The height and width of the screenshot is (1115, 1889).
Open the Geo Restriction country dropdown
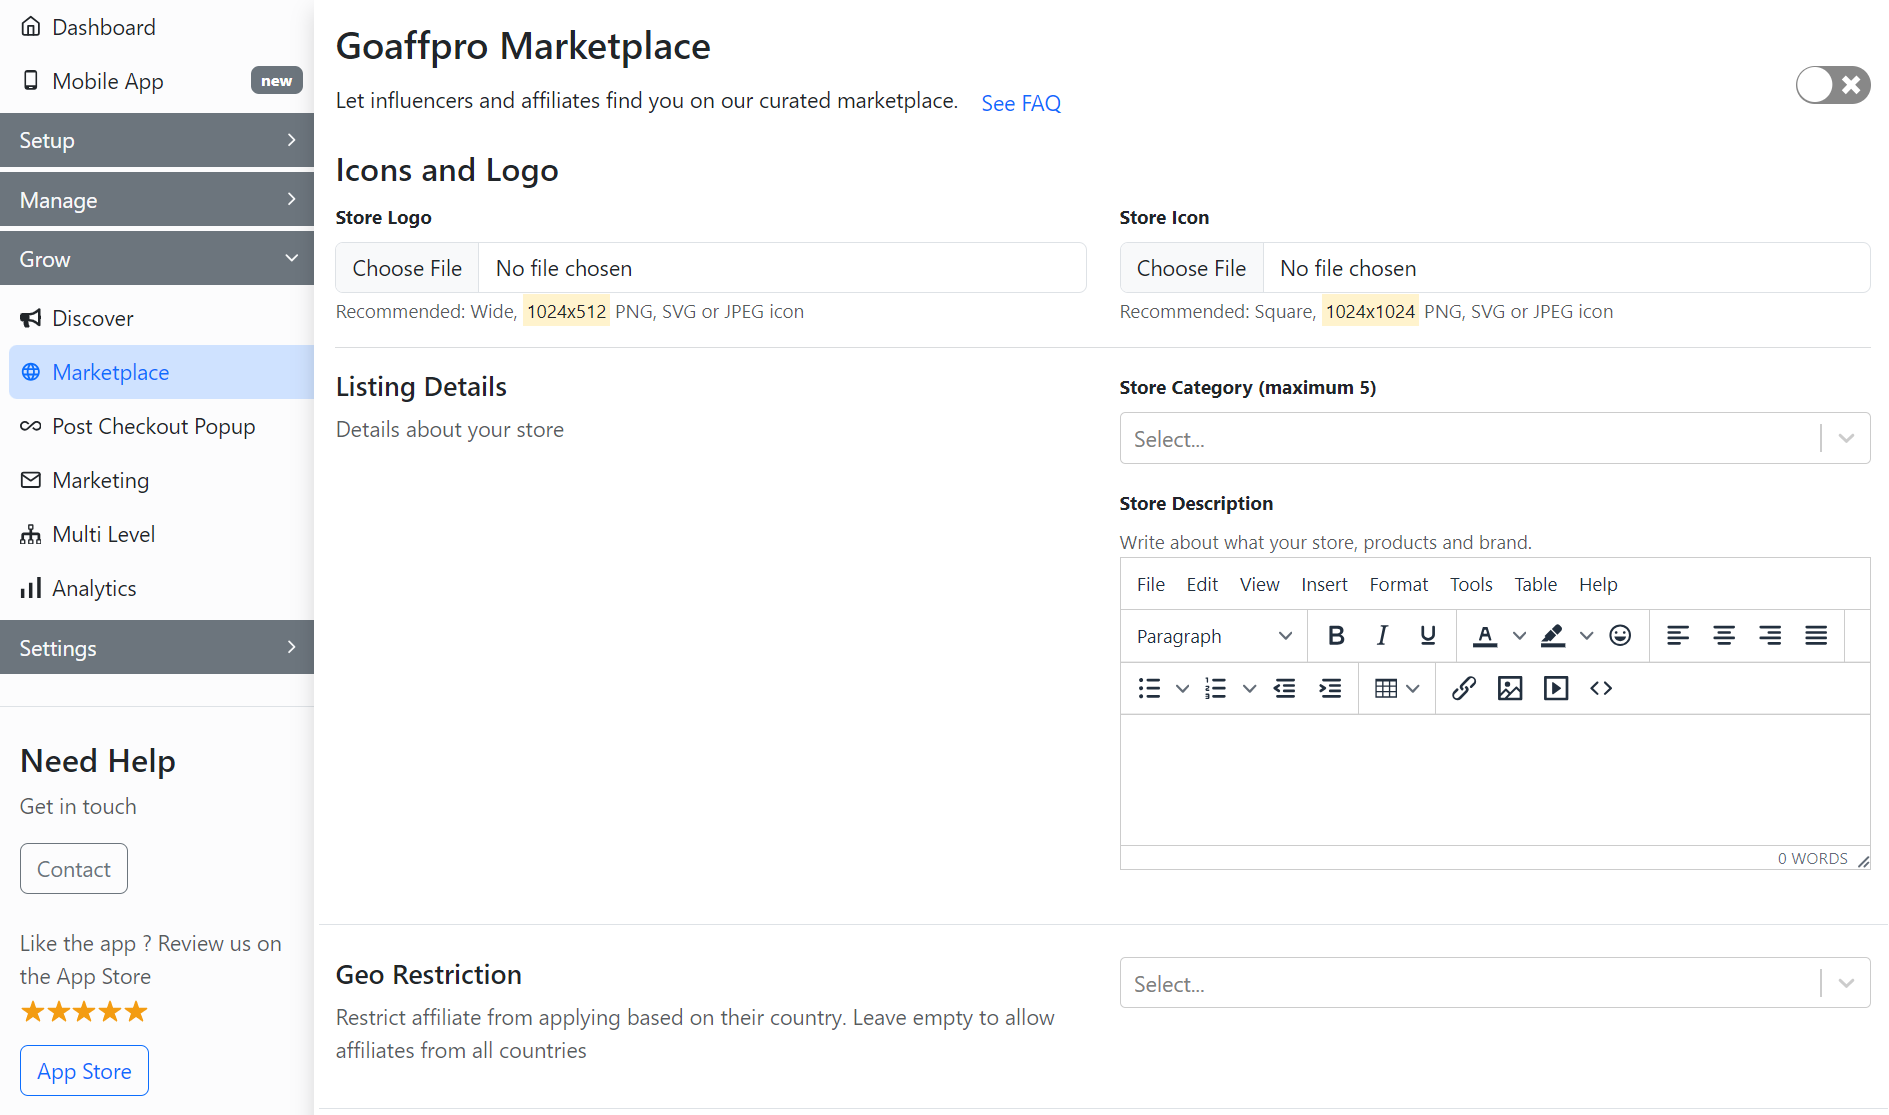point(1494,984)
